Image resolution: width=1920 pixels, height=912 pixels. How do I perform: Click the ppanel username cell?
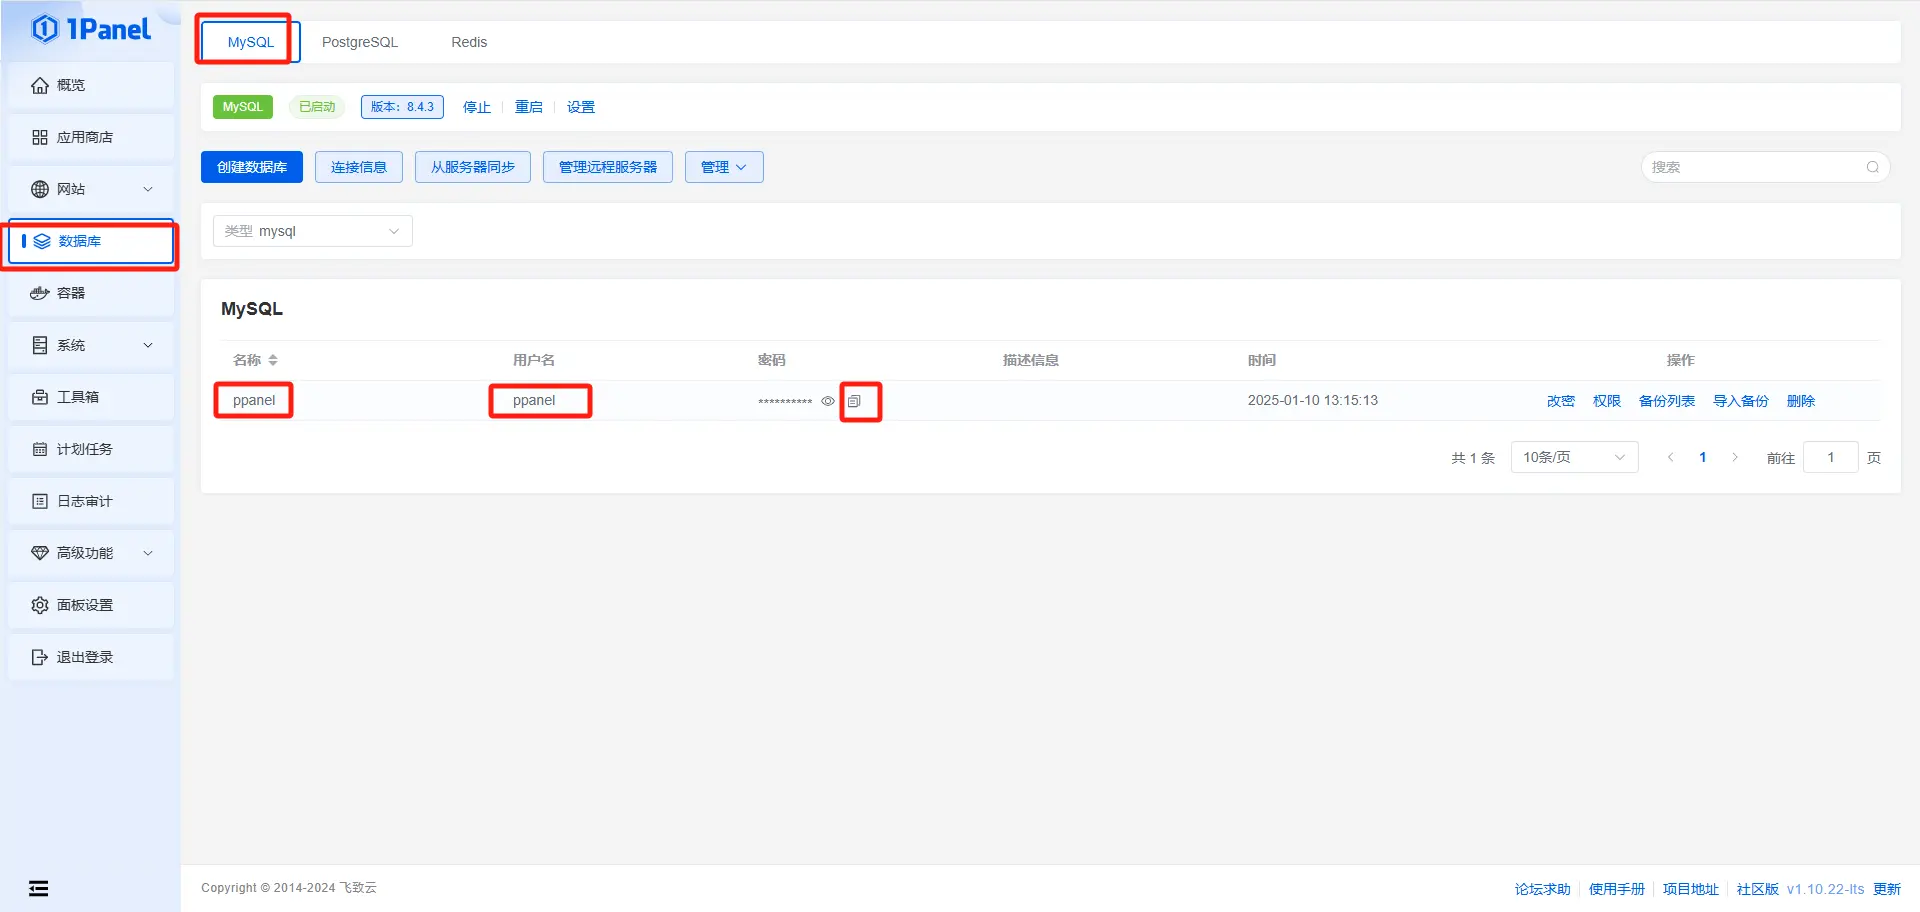[x=534, y=400]
